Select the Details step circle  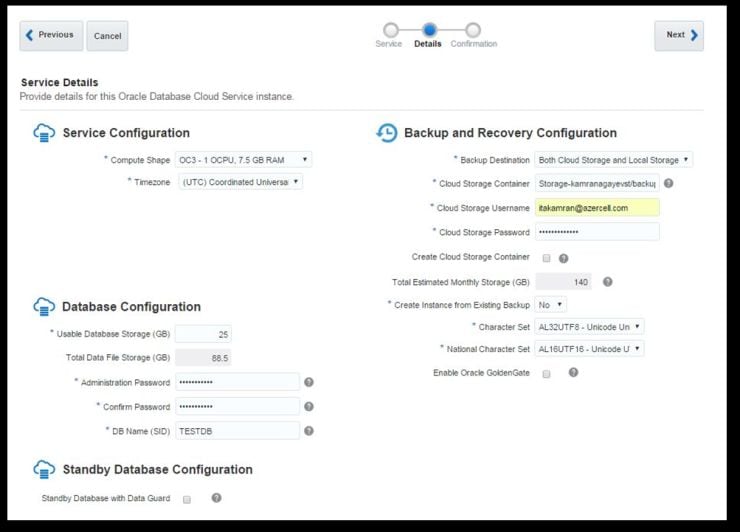pyautogui.click(x=429, y=30)
